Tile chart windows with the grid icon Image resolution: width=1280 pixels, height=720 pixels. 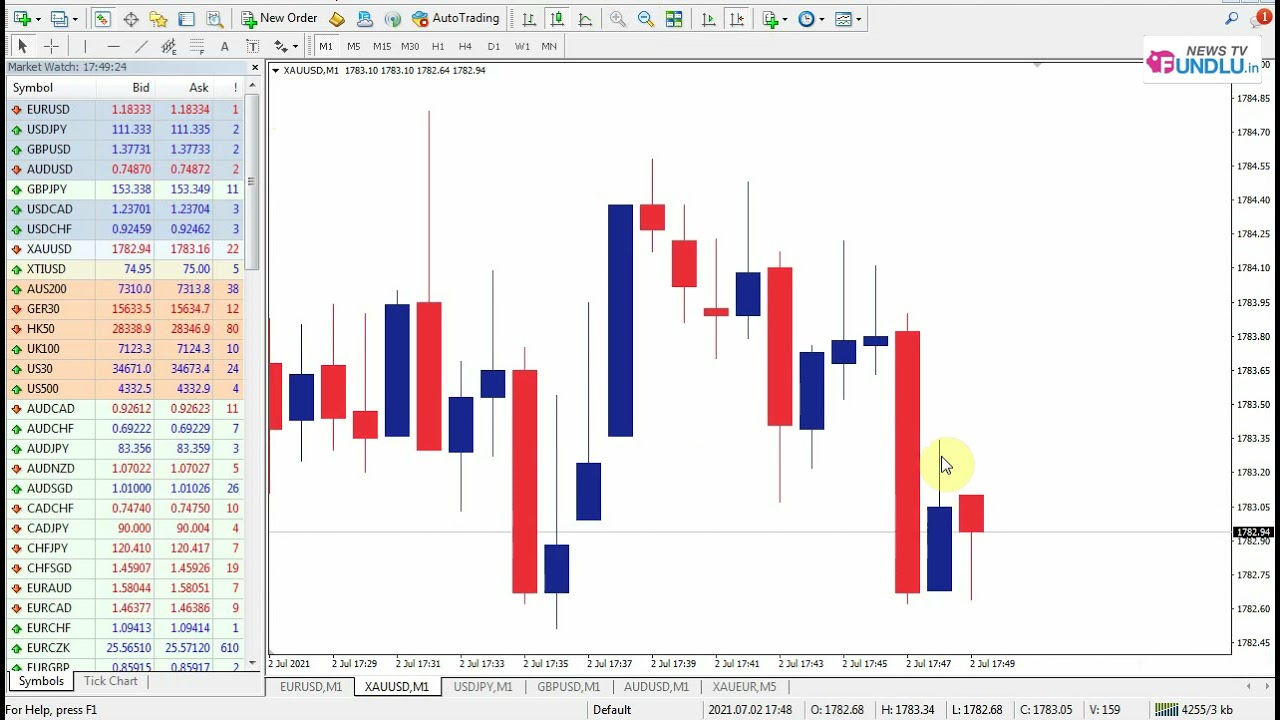(x=674, y=18)
